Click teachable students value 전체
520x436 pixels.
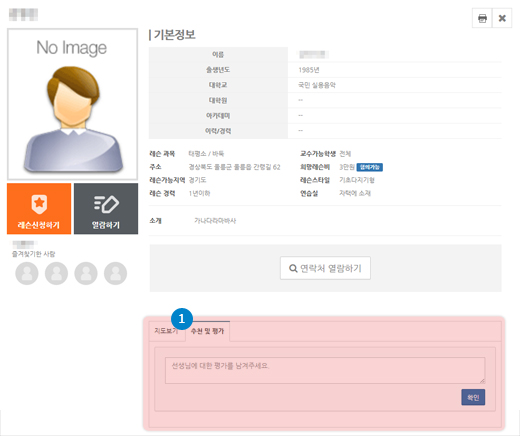tap(345, 154)
